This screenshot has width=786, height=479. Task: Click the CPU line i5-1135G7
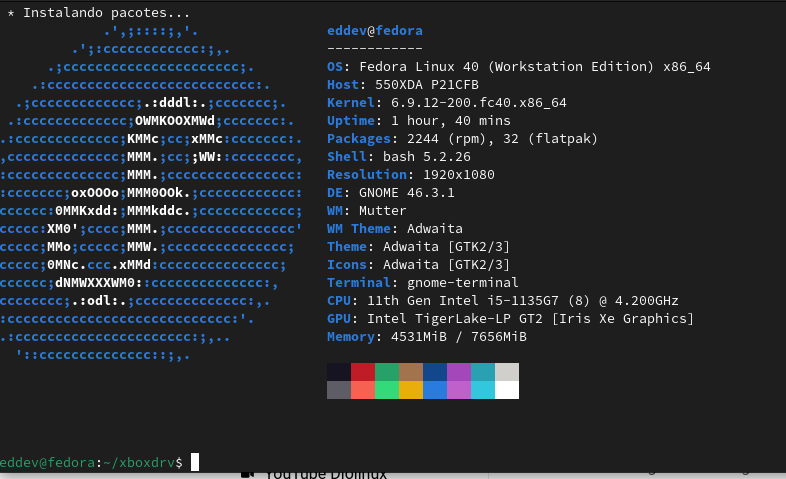[x=503, y=301]
